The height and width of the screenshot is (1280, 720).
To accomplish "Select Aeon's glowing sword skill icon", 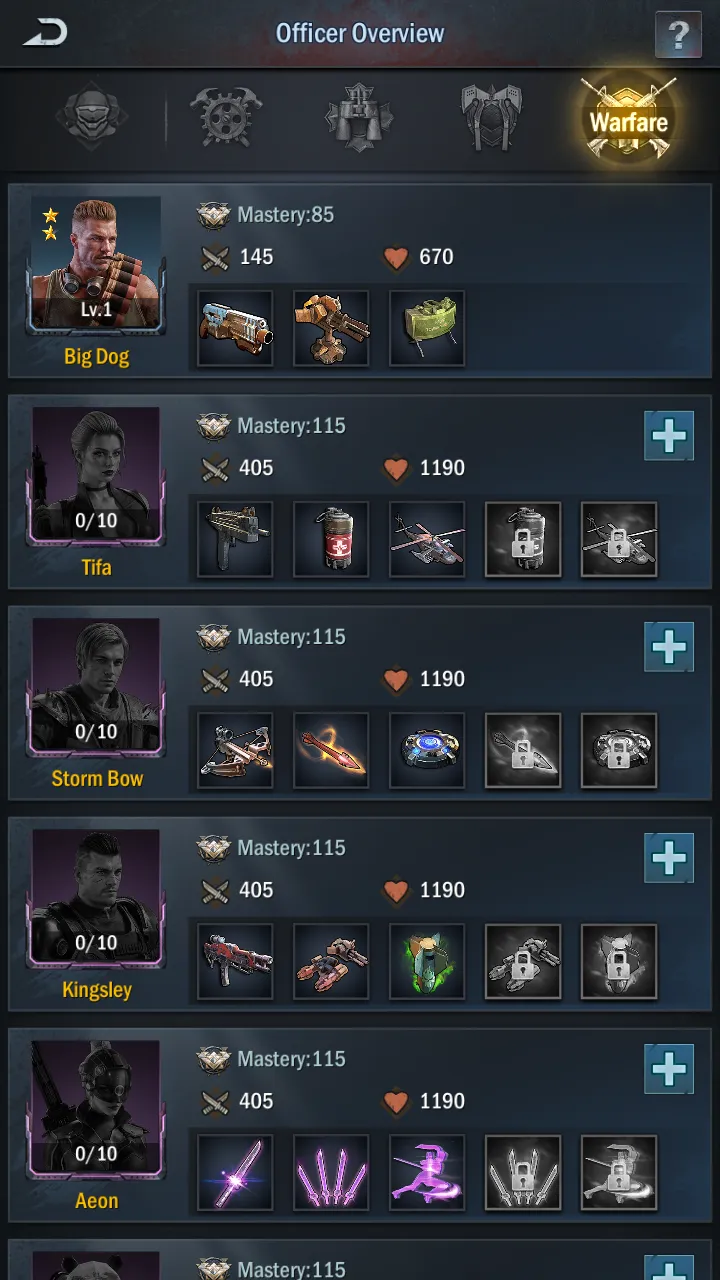I will (x=235, y=1172).
